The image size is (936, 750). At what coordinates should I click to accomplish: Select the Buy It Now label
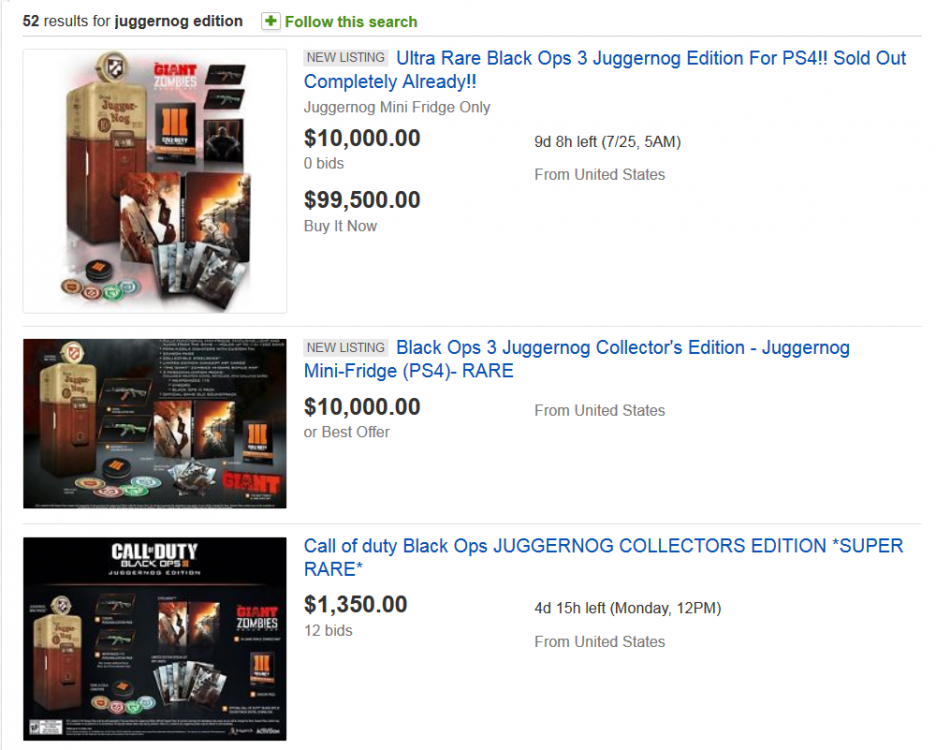pos(340,226)
